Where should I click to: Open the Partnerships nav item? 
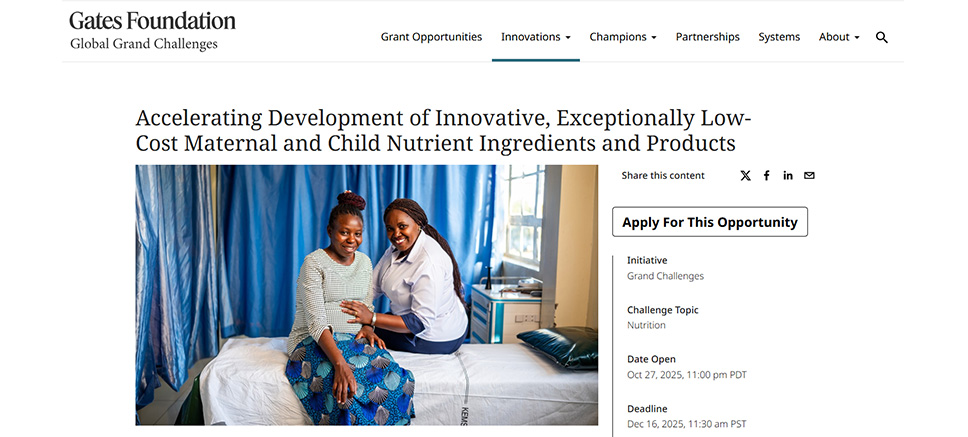point(707,37)
